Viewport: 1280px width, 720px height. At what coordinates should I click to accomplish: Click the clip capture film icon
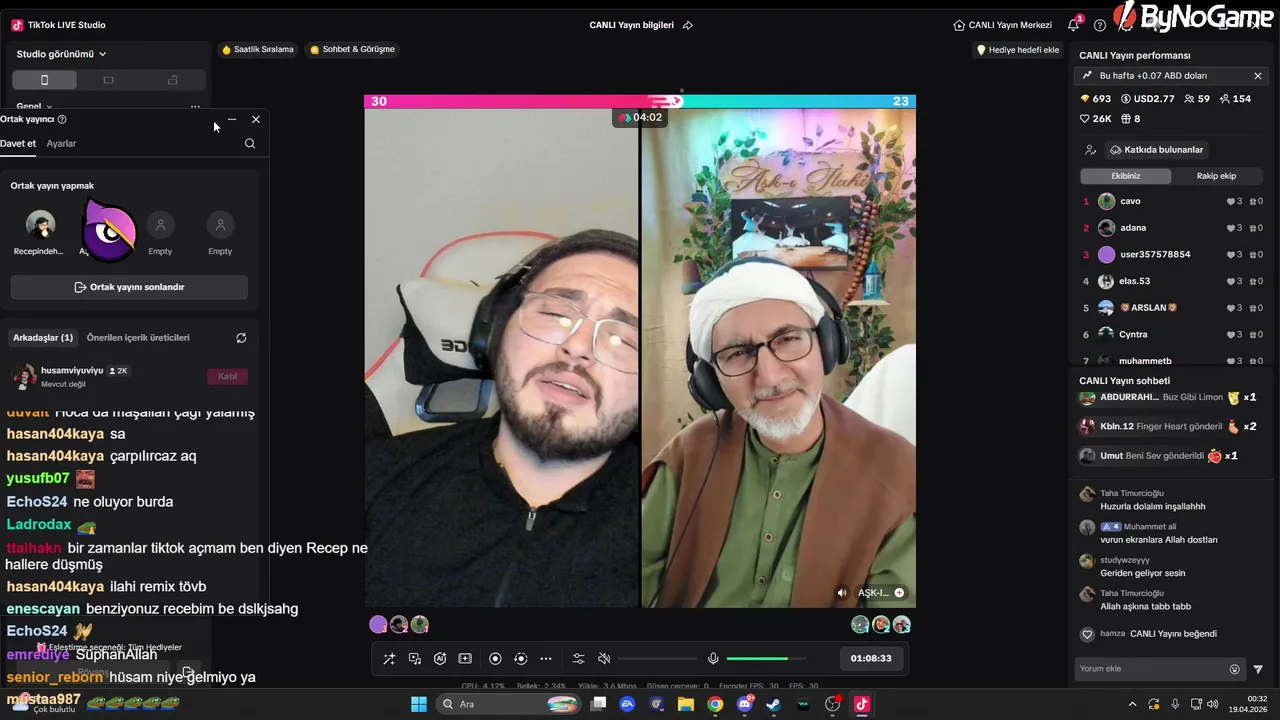(465, 658)
